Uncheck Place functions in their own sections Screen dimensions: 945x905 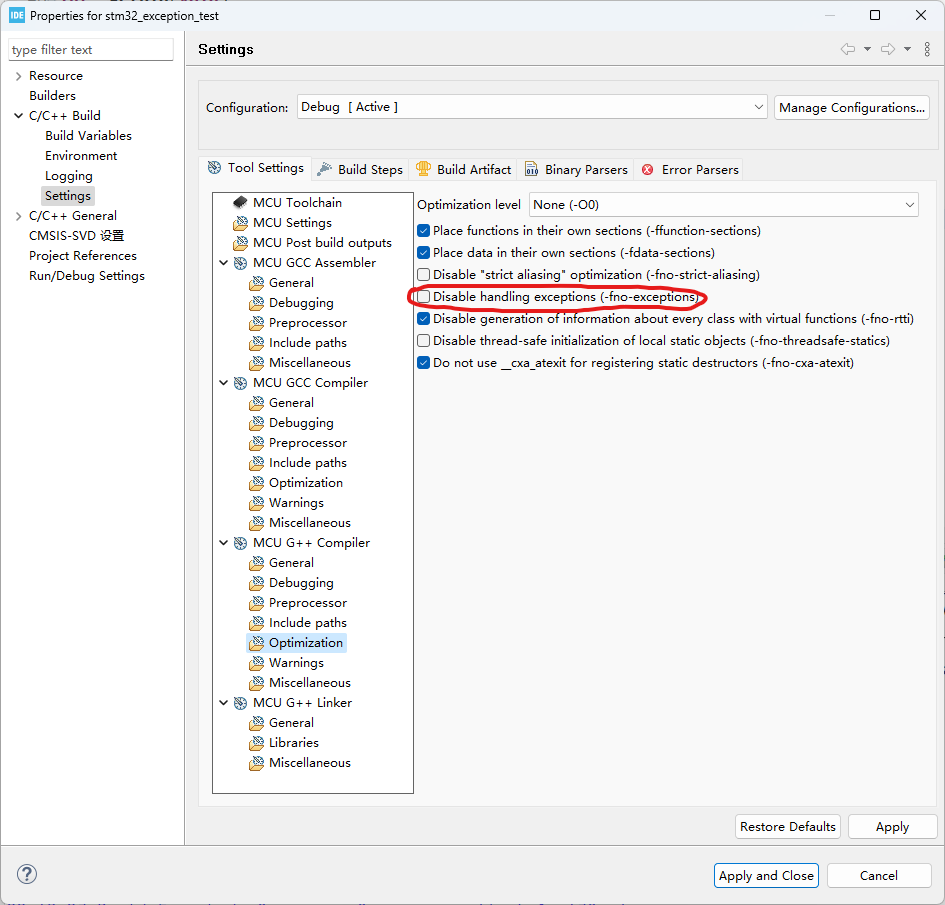[x=424, y=231]
